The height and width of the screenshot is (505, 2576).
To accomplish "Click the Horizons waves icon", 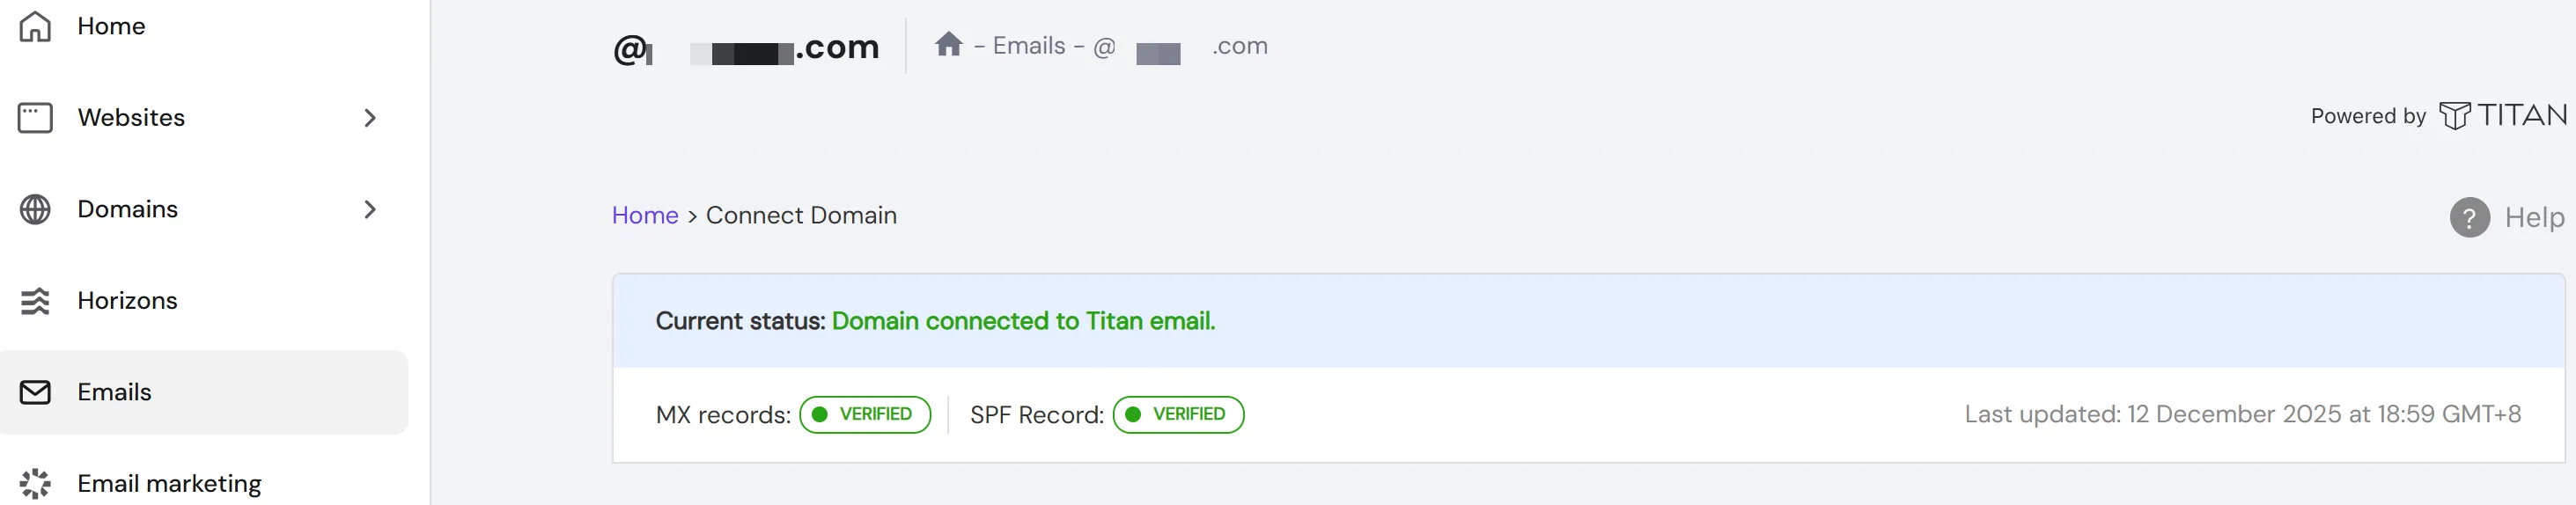I will coord(35,301).
